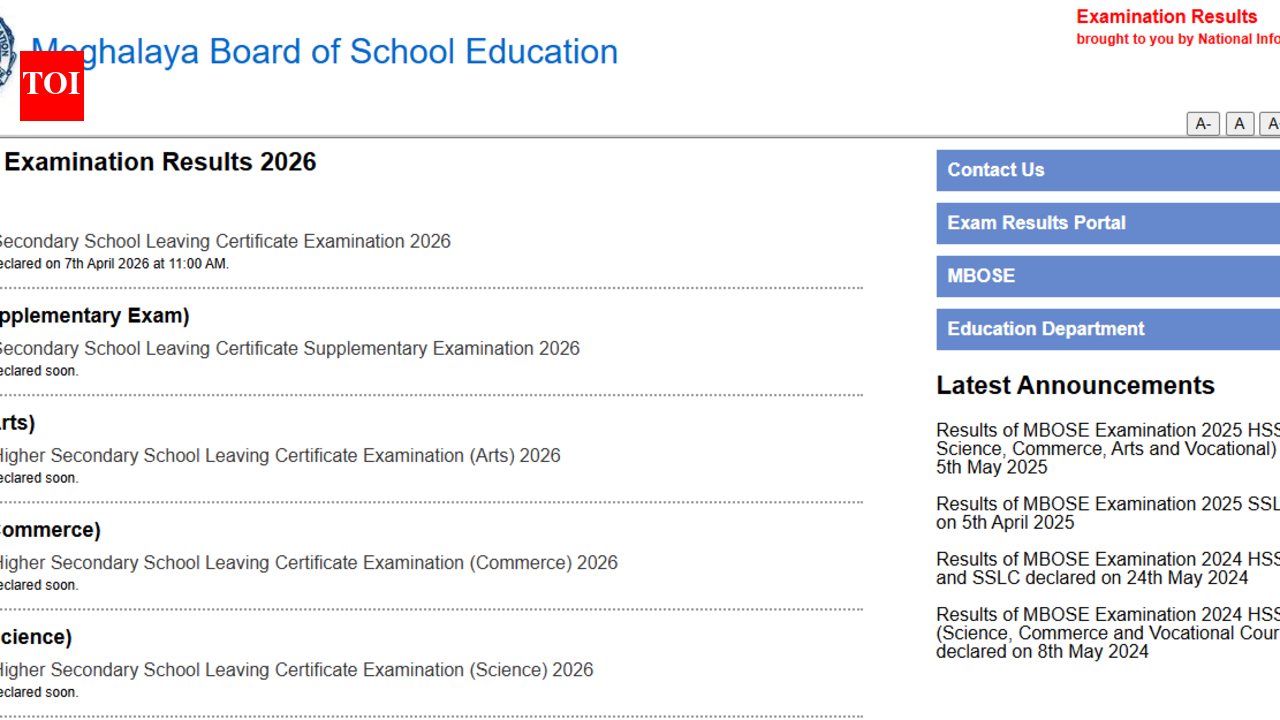Click the TOI logo overlay

[51, 87]
